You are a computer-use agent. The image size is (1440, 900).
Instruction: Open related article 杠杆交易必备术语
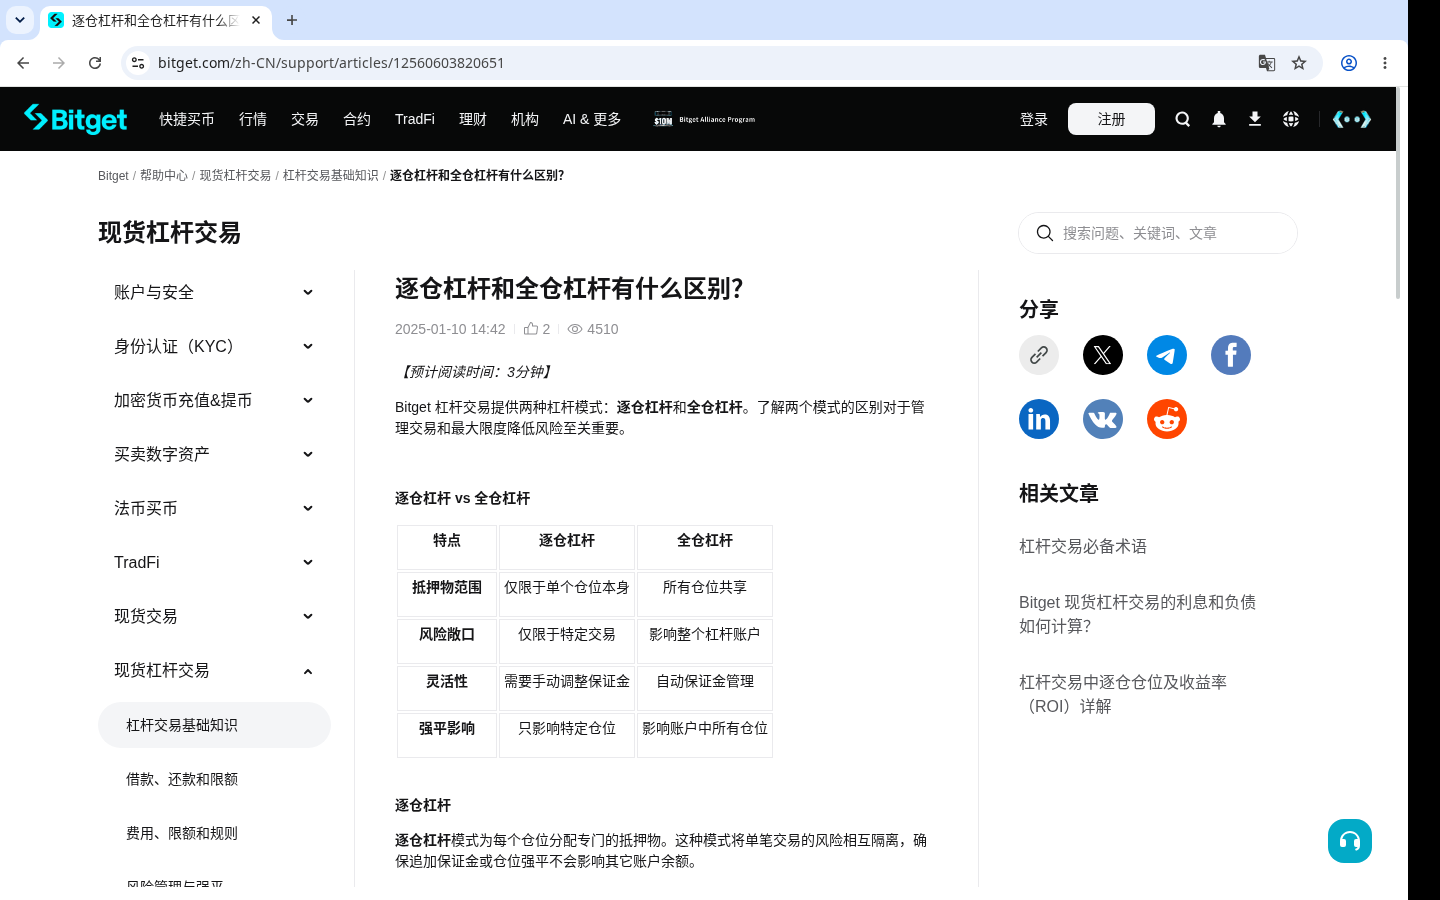click(x=1083, y=546)
